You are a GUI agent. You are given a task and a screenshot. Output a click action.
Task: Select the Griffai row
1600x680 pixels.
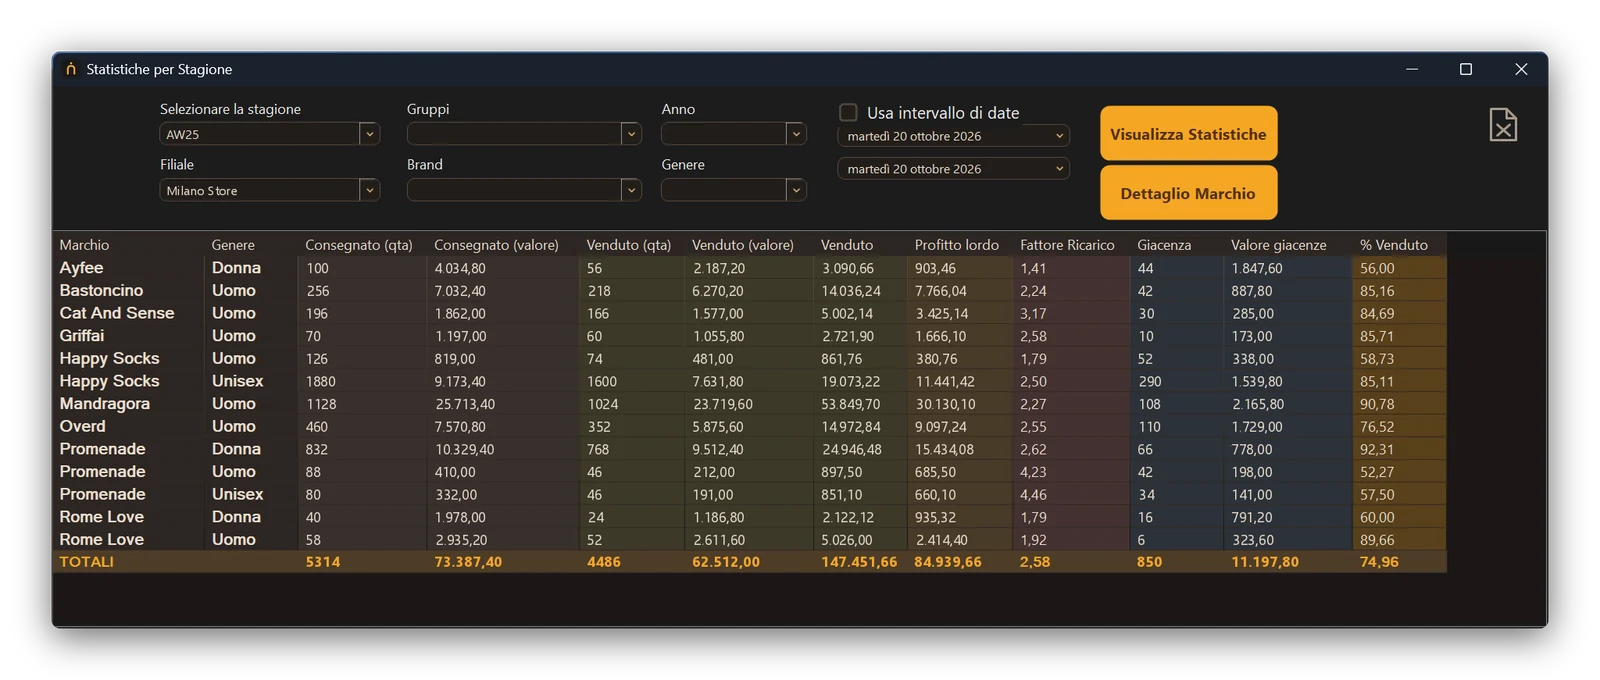(750, 336)
